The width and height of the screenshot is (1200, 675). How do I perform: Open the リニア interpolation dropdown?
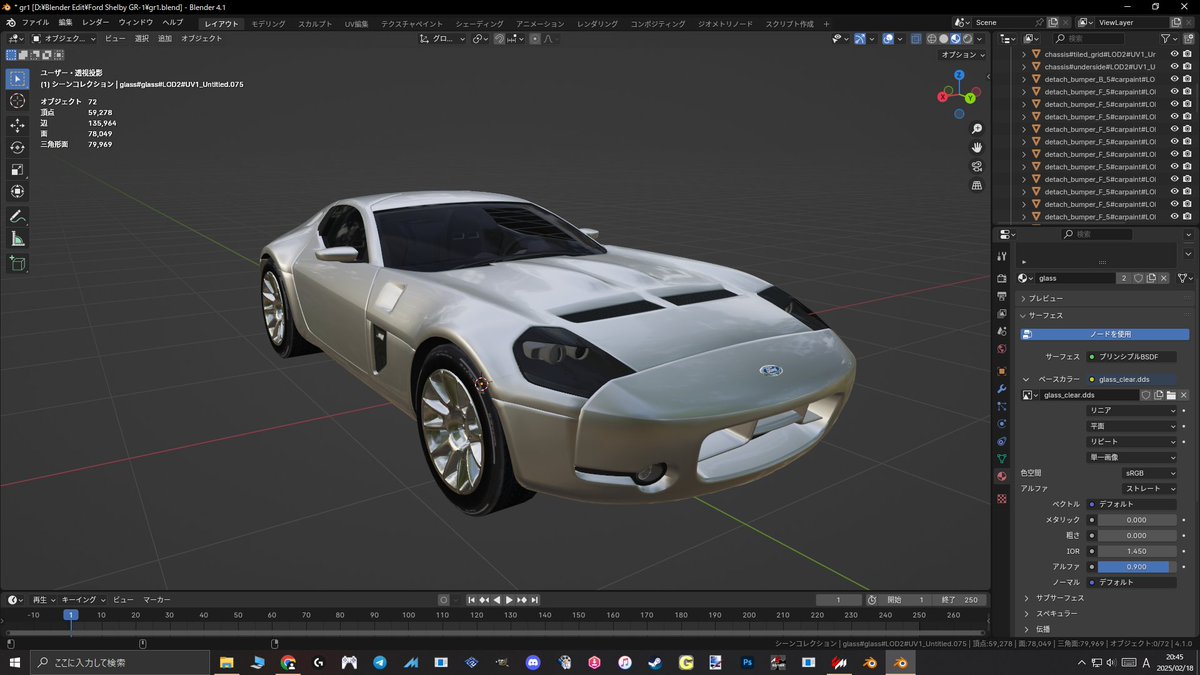coord(1133,410)
